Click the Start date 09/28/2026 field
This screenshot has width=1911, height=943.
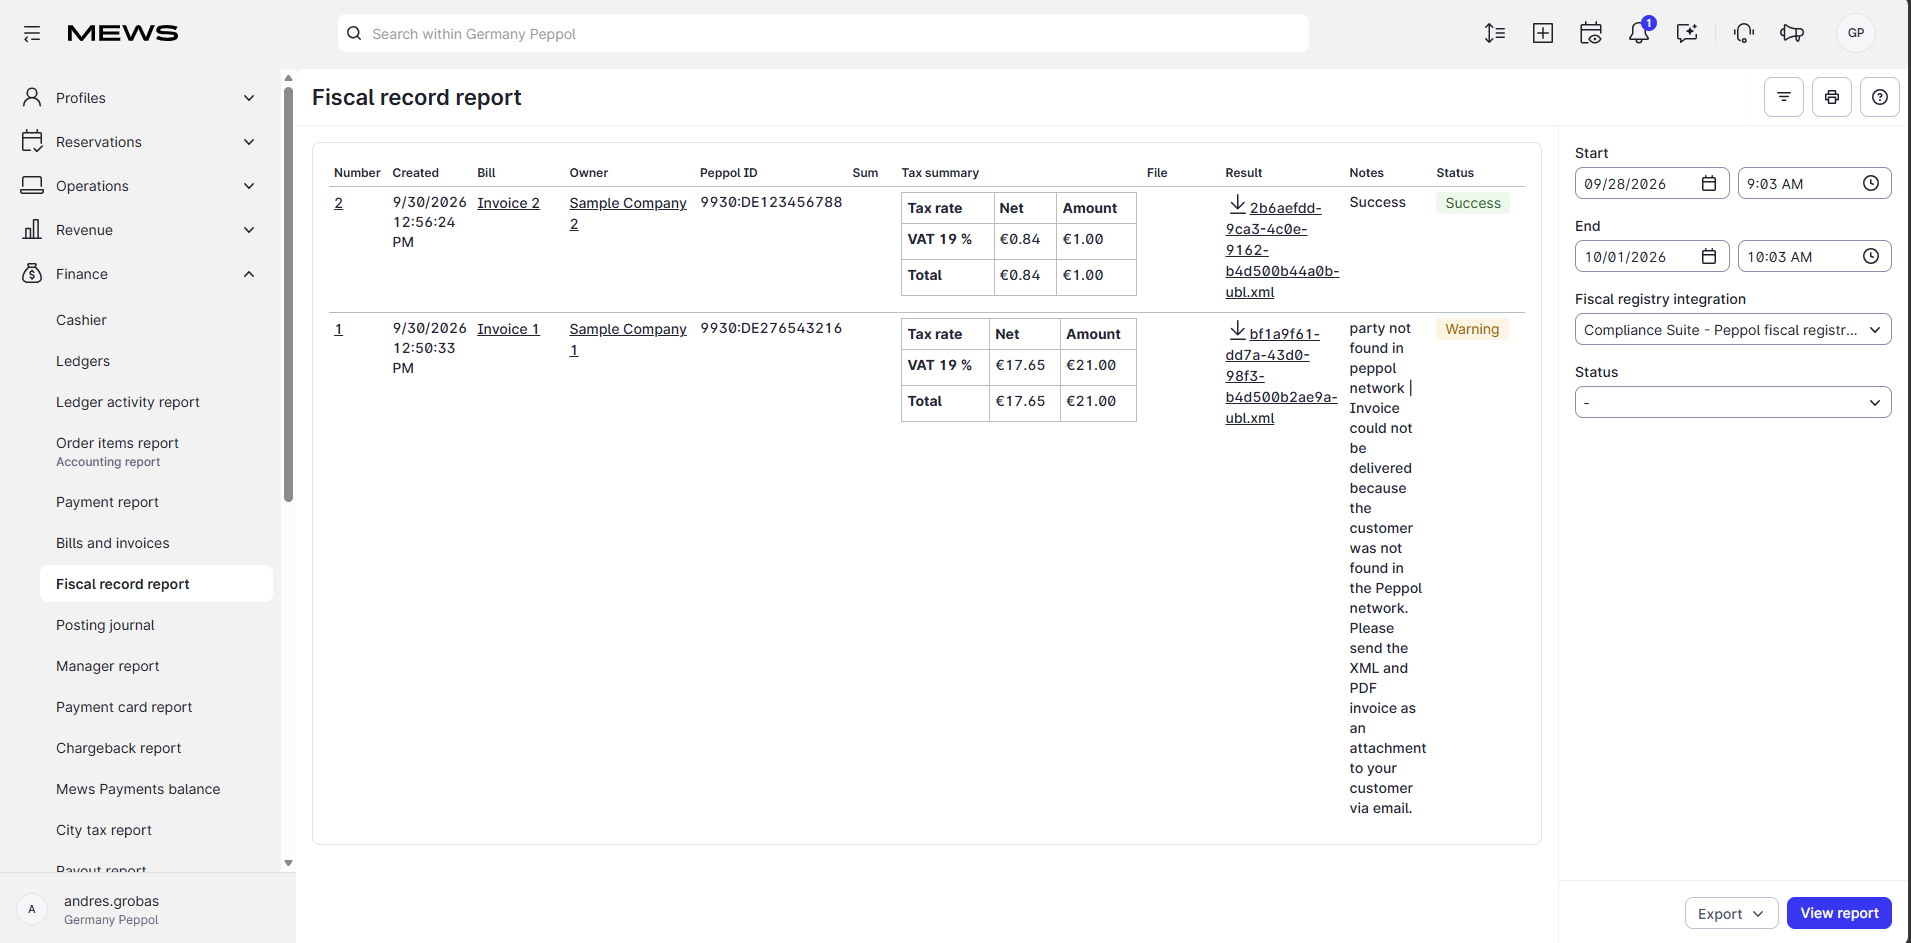(1652, 183)
